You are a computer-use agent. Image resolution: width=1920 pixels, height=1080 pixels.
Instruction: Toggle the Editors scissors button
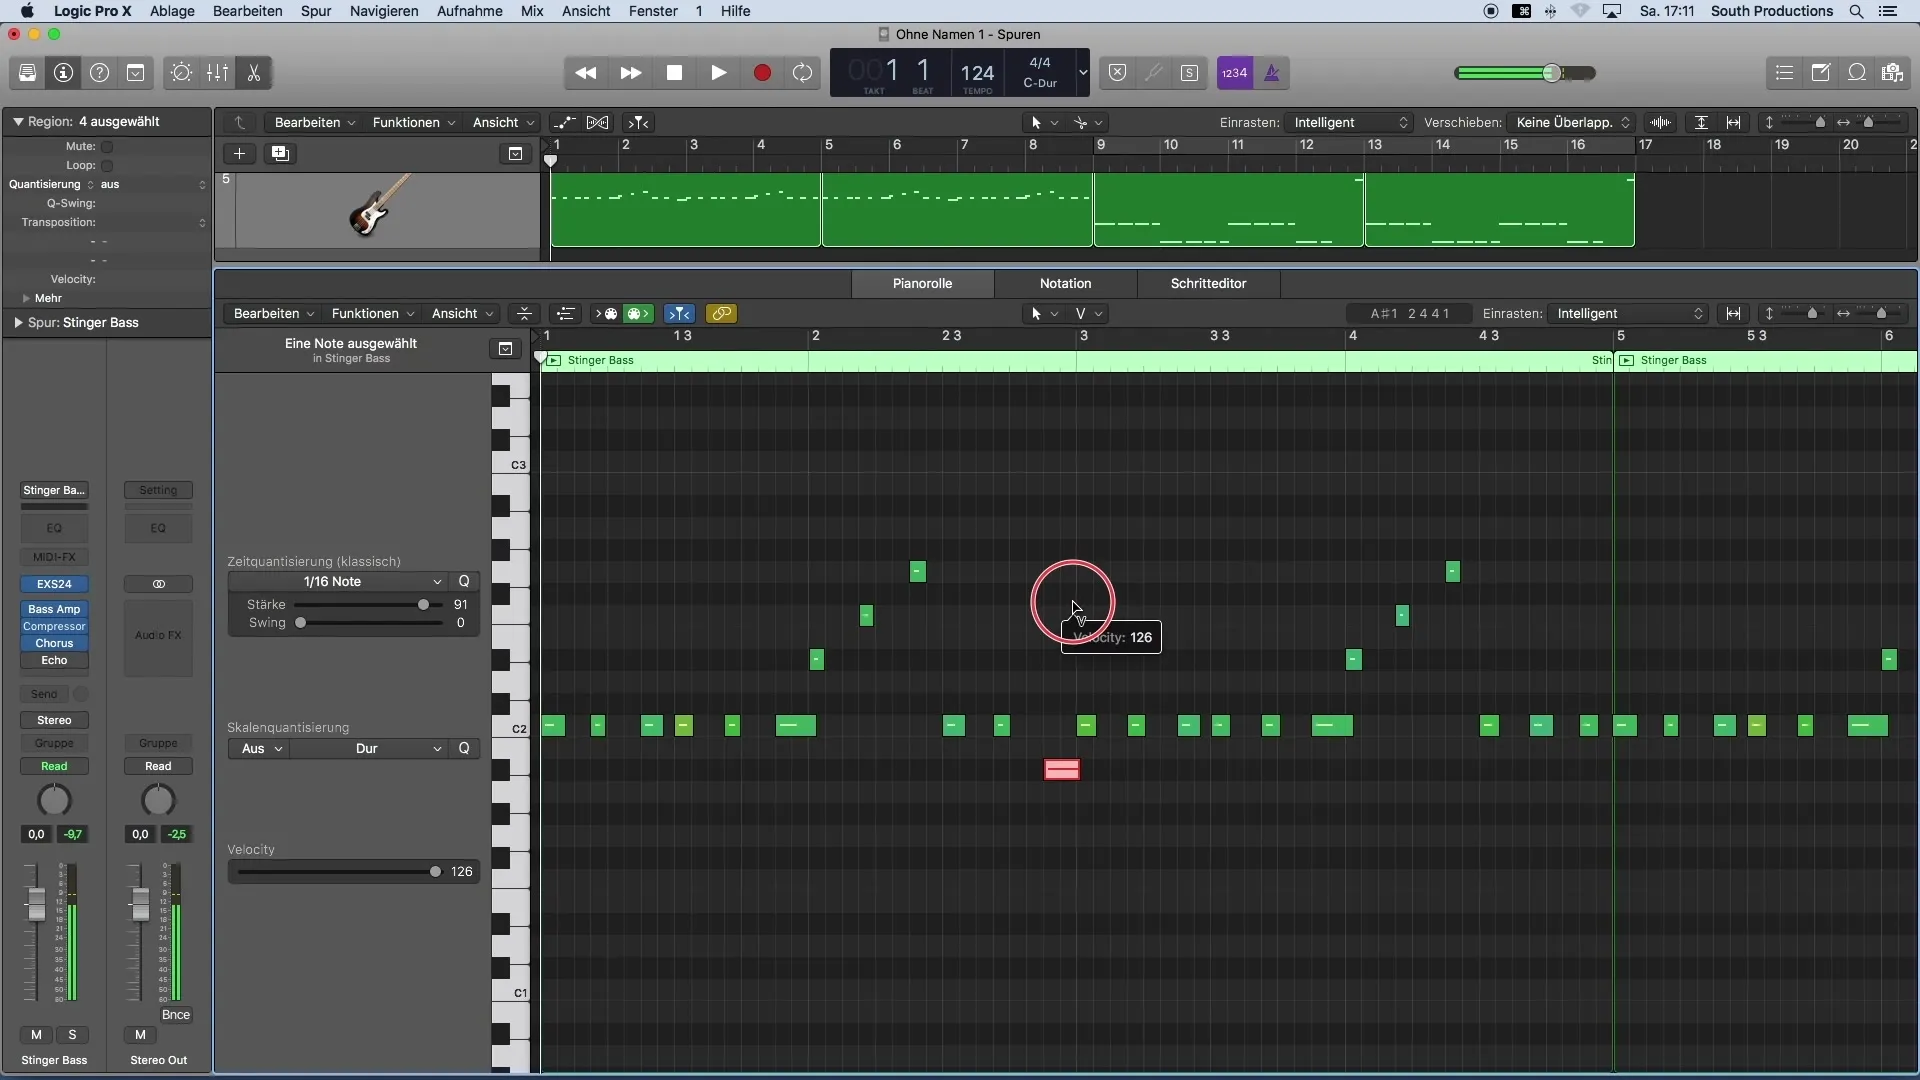point(254,73)
